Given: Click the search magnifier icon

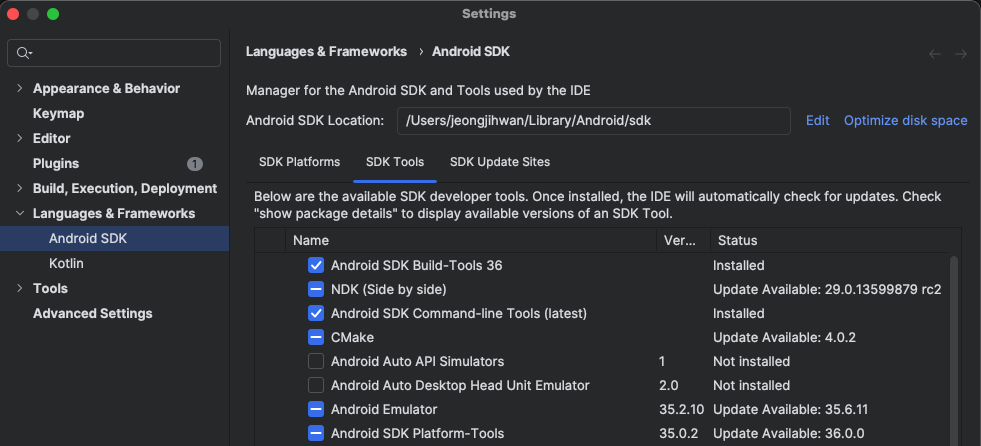Looking at the screenshot, I should (x=24, y=53).
